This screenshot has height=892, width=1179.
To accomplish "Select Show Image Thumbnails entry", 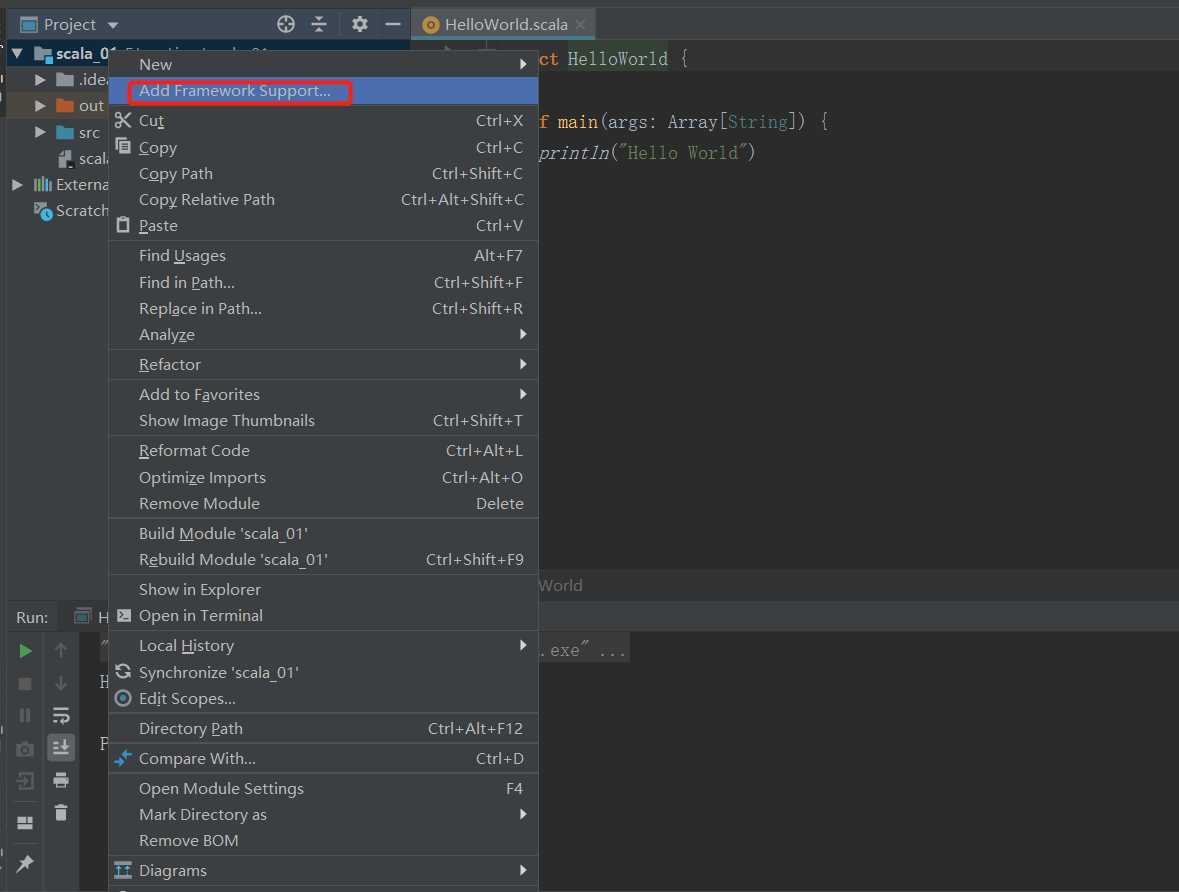I will click(x=323, y=420).
